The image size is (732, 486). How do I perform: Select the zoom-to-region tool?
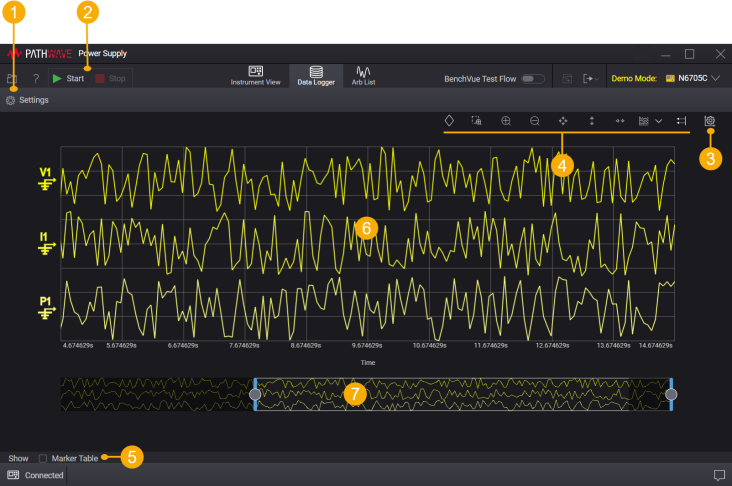coord(476,121)
